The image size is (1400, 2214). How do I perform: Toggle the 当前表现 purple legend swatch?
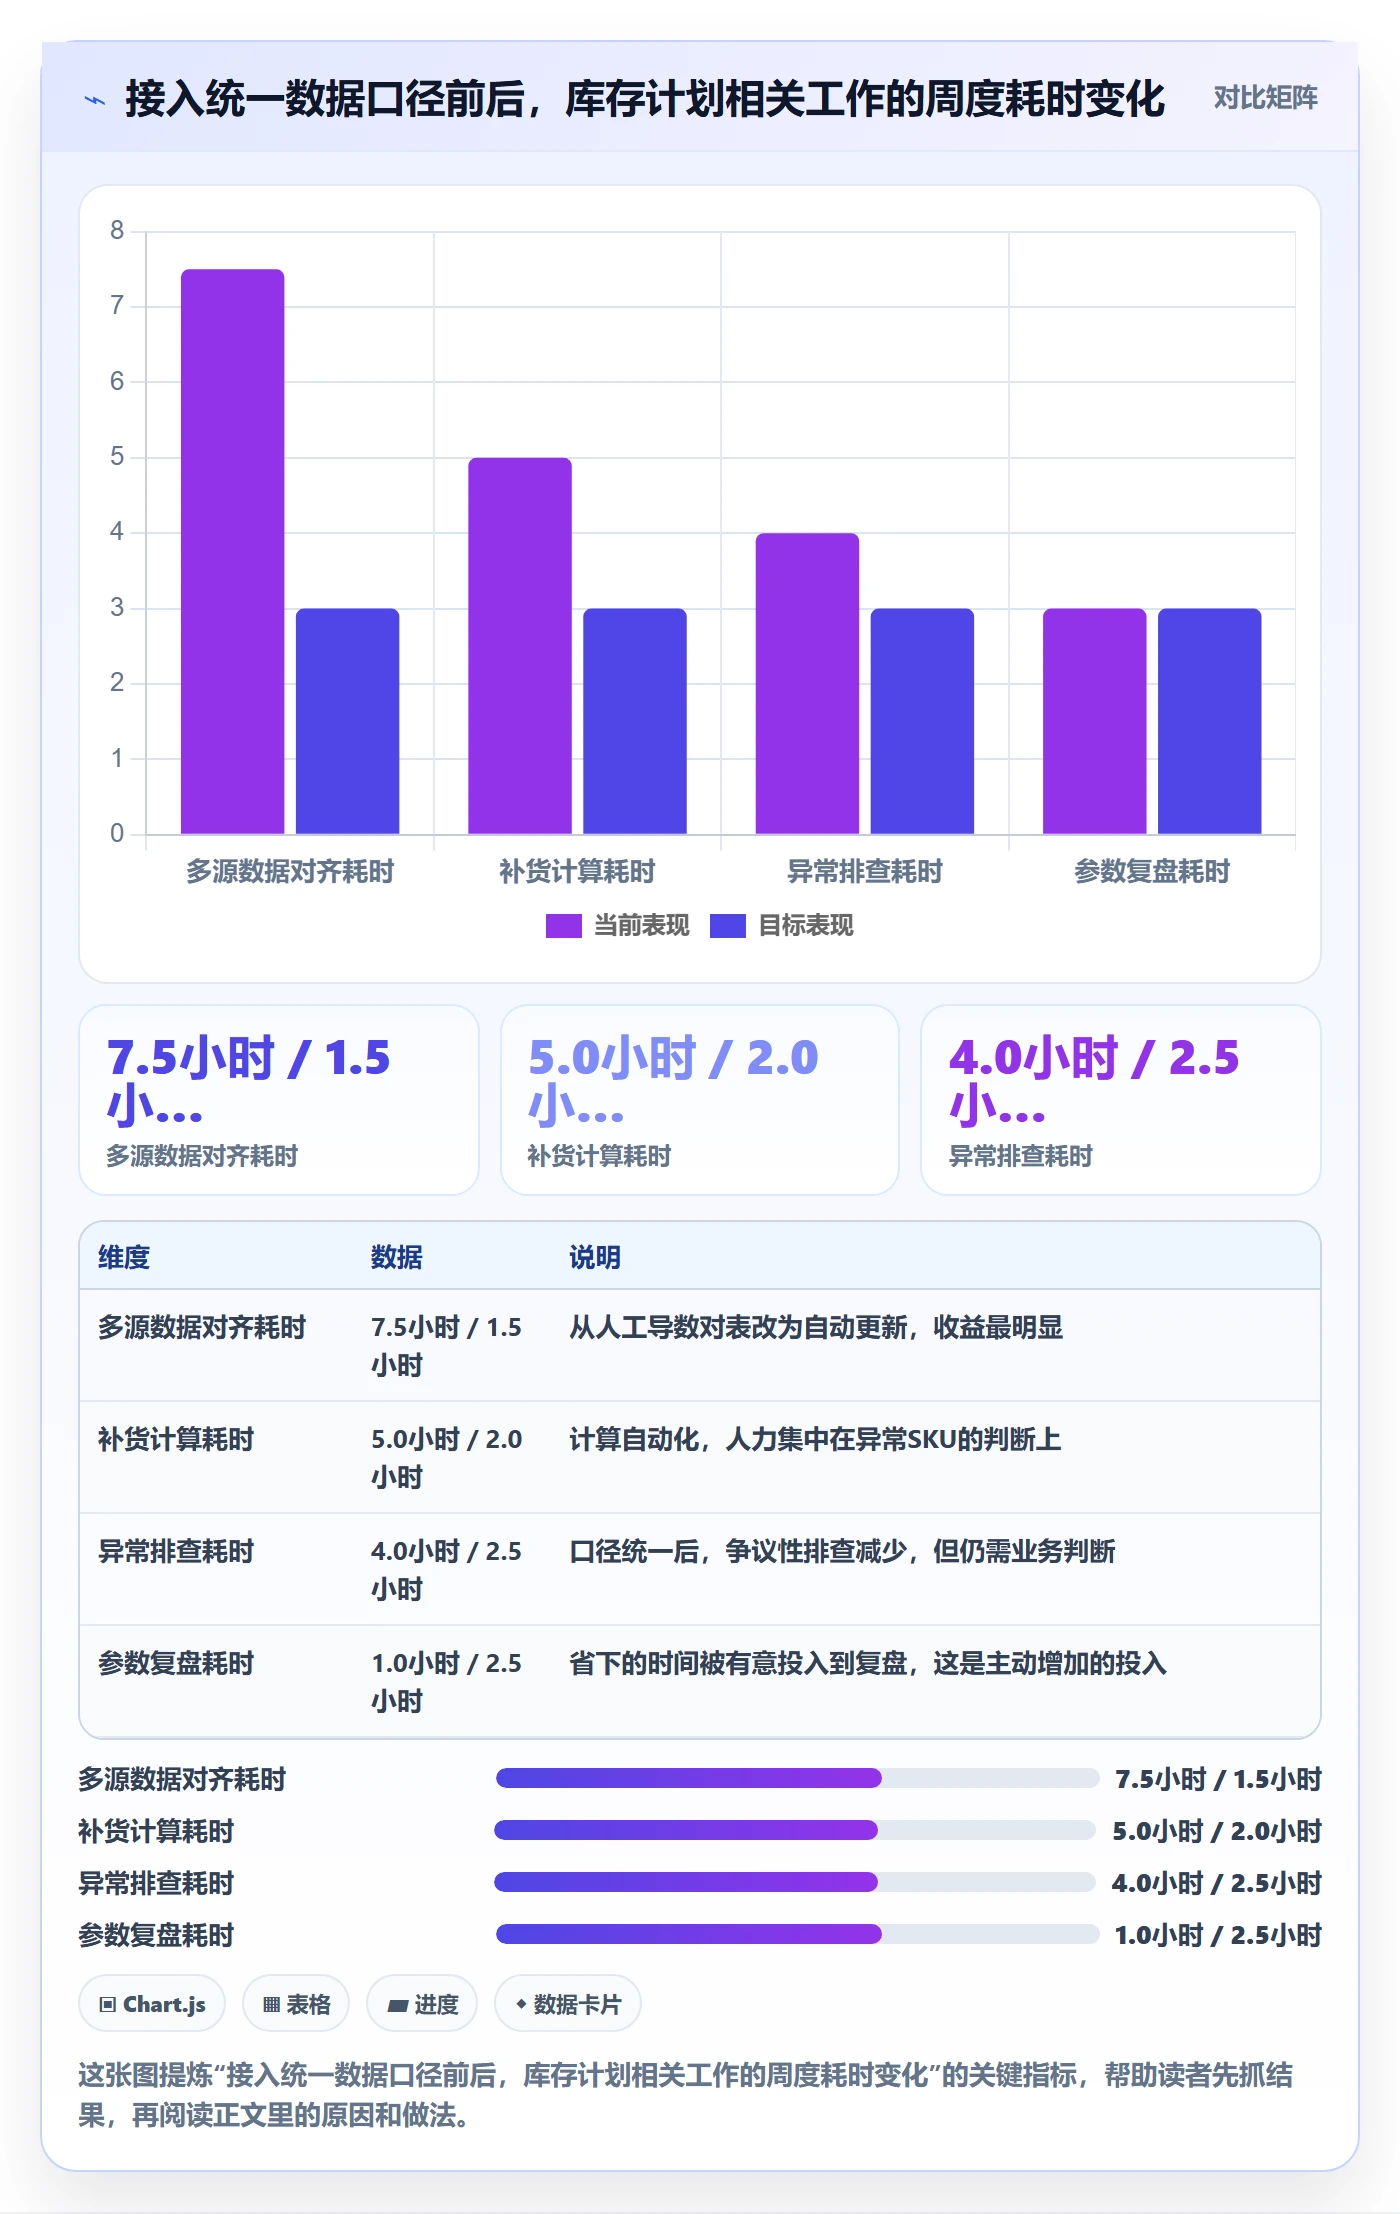[x=563, y=926]
